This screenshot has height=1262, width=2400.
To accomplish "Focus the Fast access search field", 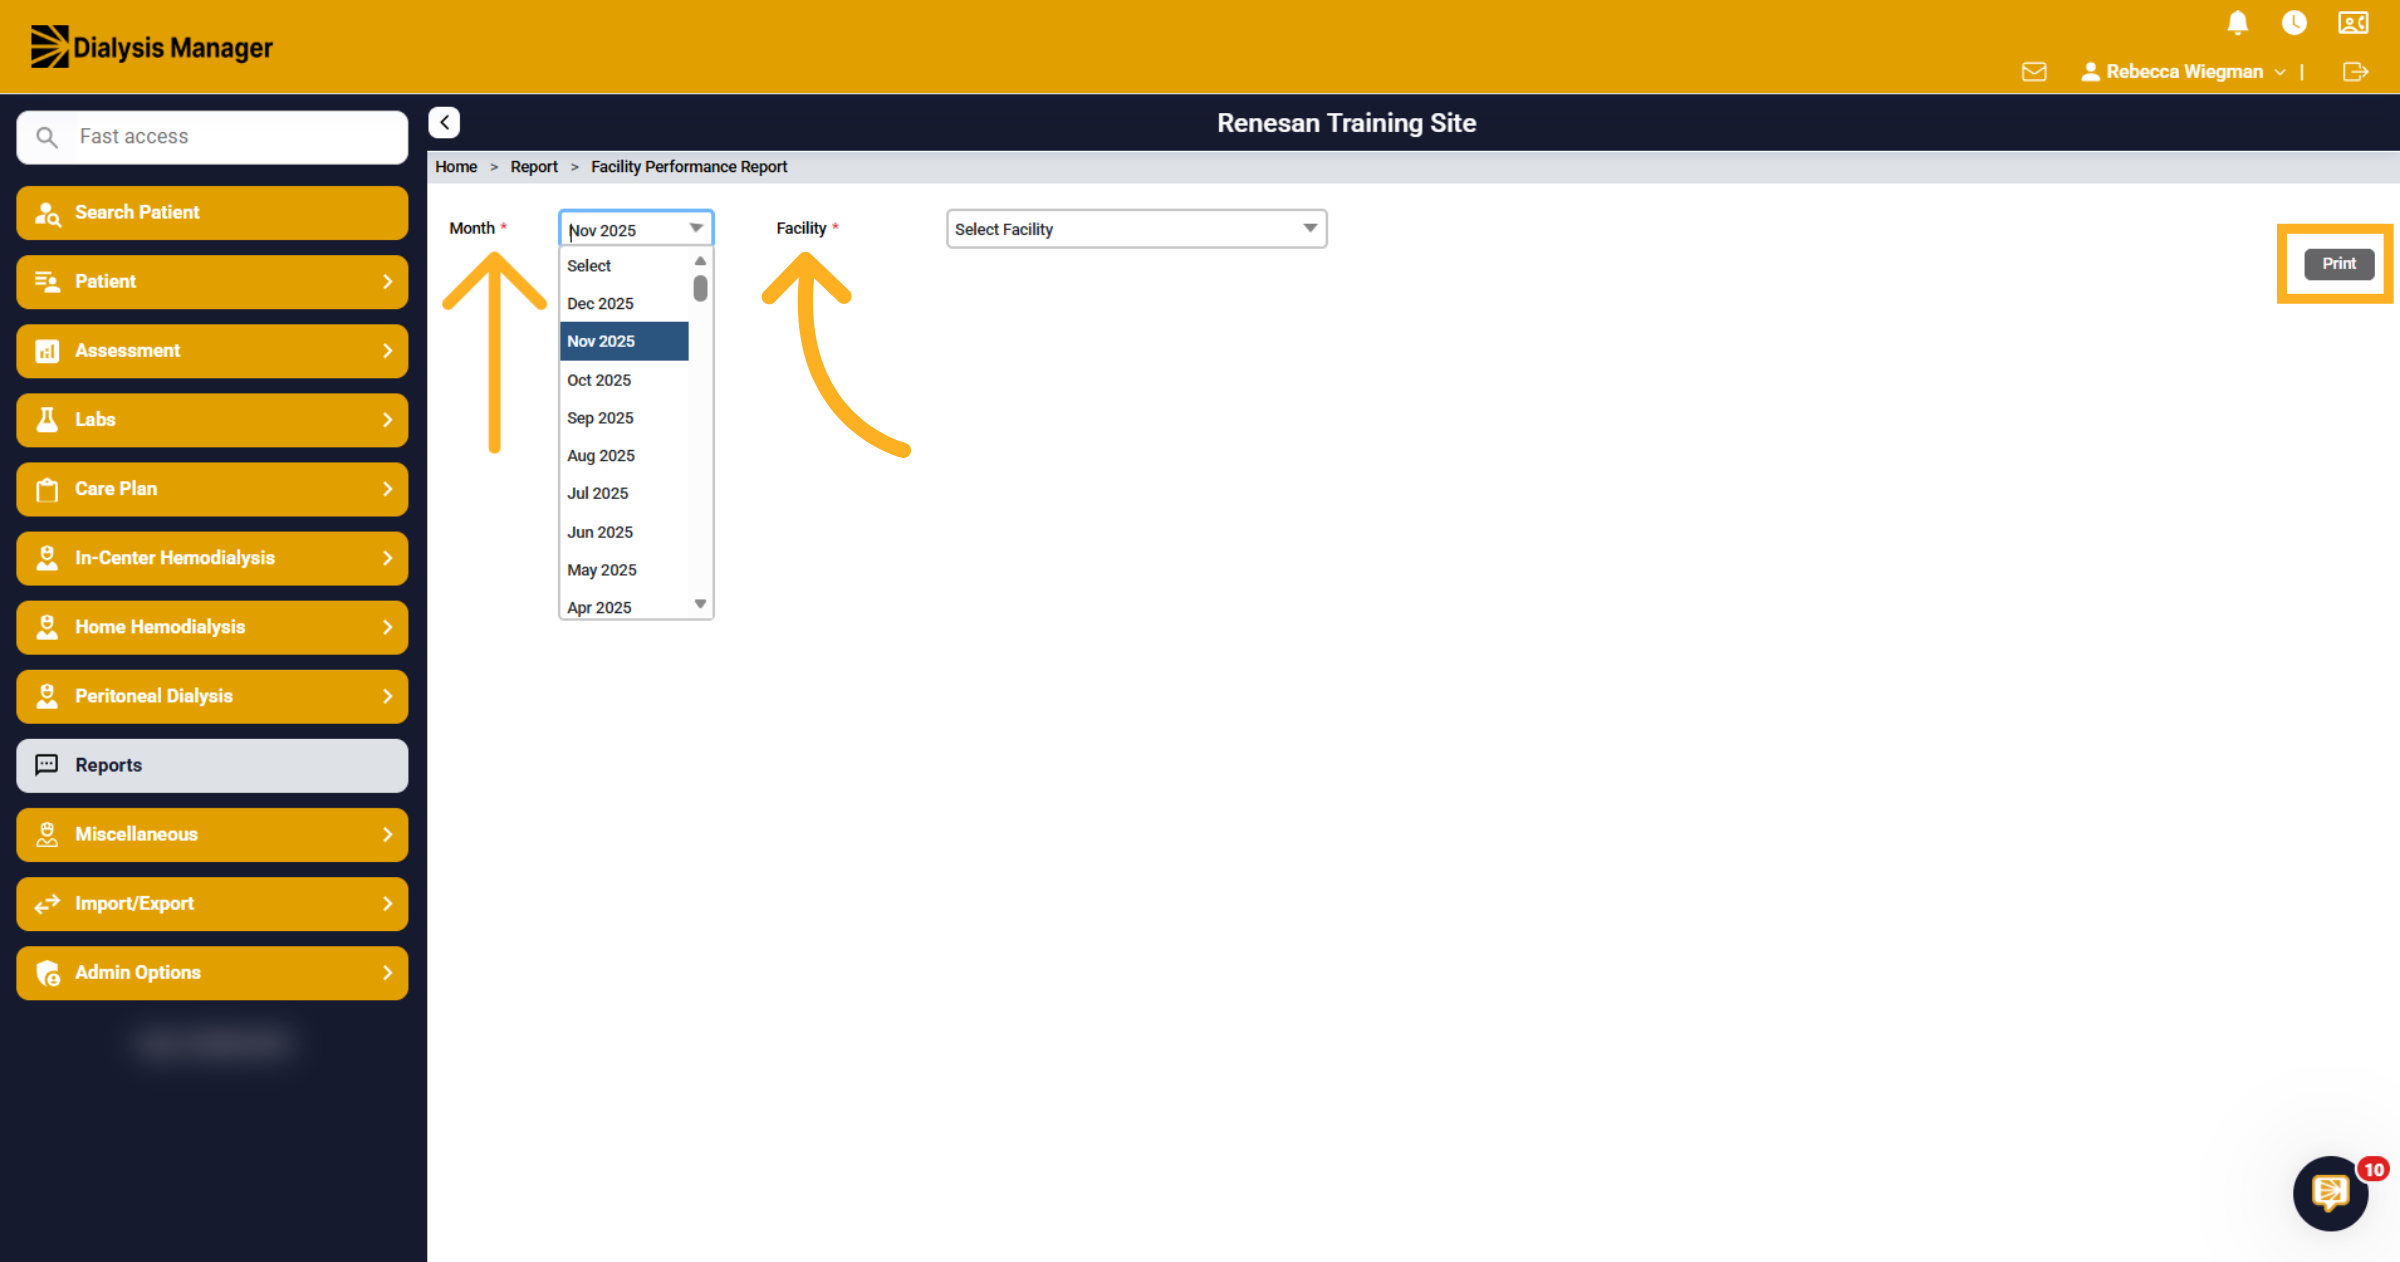I will click(212, 137).
